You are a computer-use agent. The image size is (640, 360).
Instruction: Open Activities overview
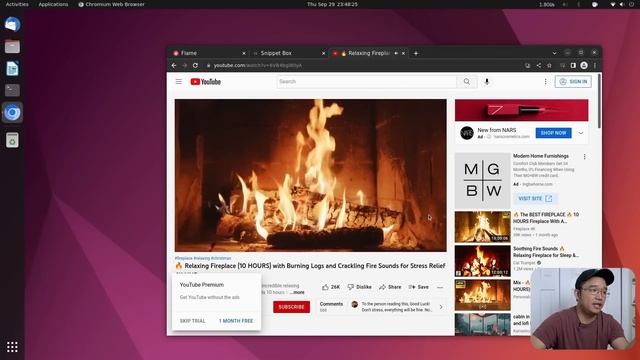coord(17,4)
